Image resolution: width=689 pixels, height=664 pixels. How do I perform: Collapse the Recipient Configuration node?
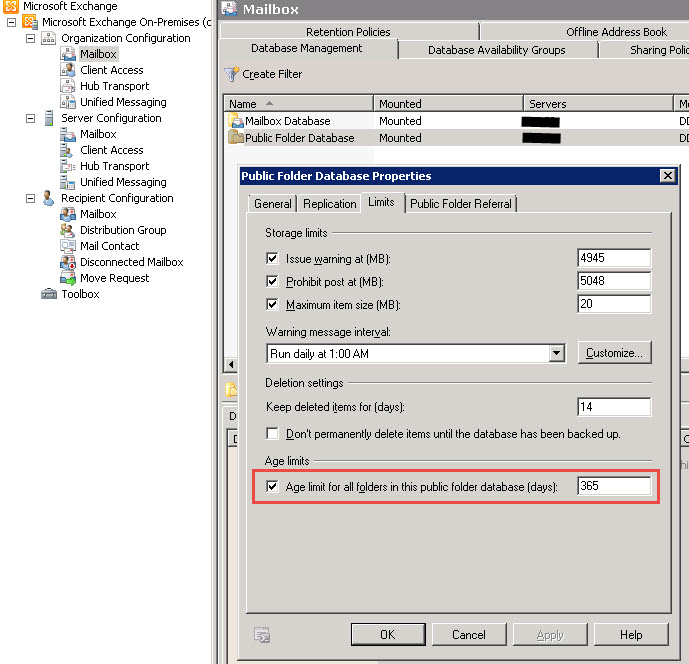30,198
